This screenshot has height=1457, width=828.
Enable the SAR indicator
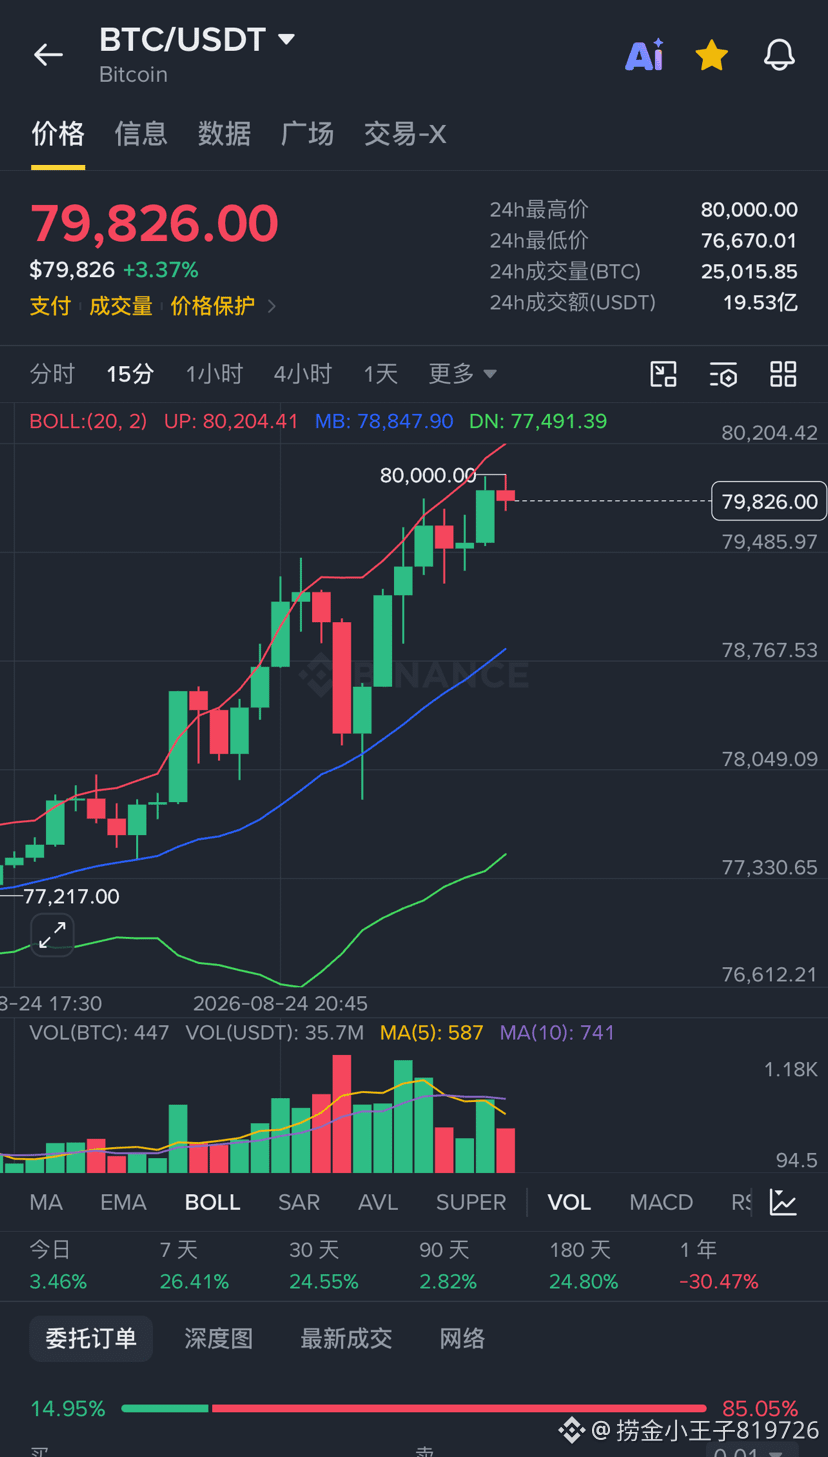(299, 1202)
